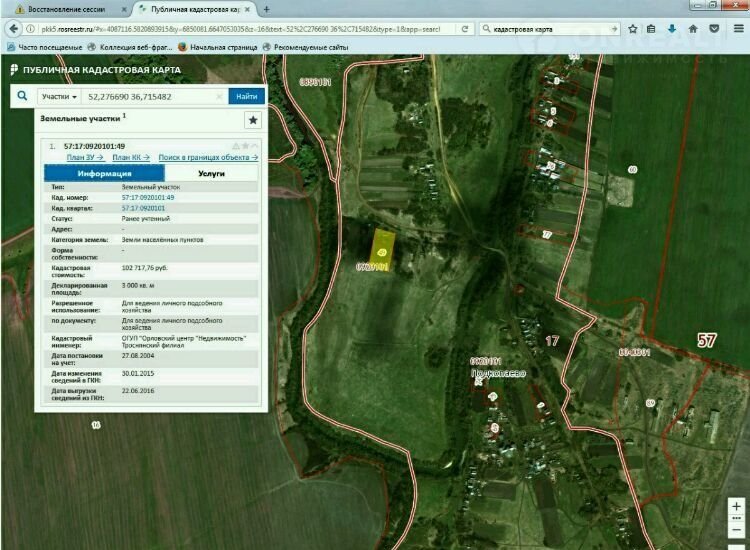Select the Информация tab
The height and width of the screenshot is (550, 750).
click(x=104, y=173)
